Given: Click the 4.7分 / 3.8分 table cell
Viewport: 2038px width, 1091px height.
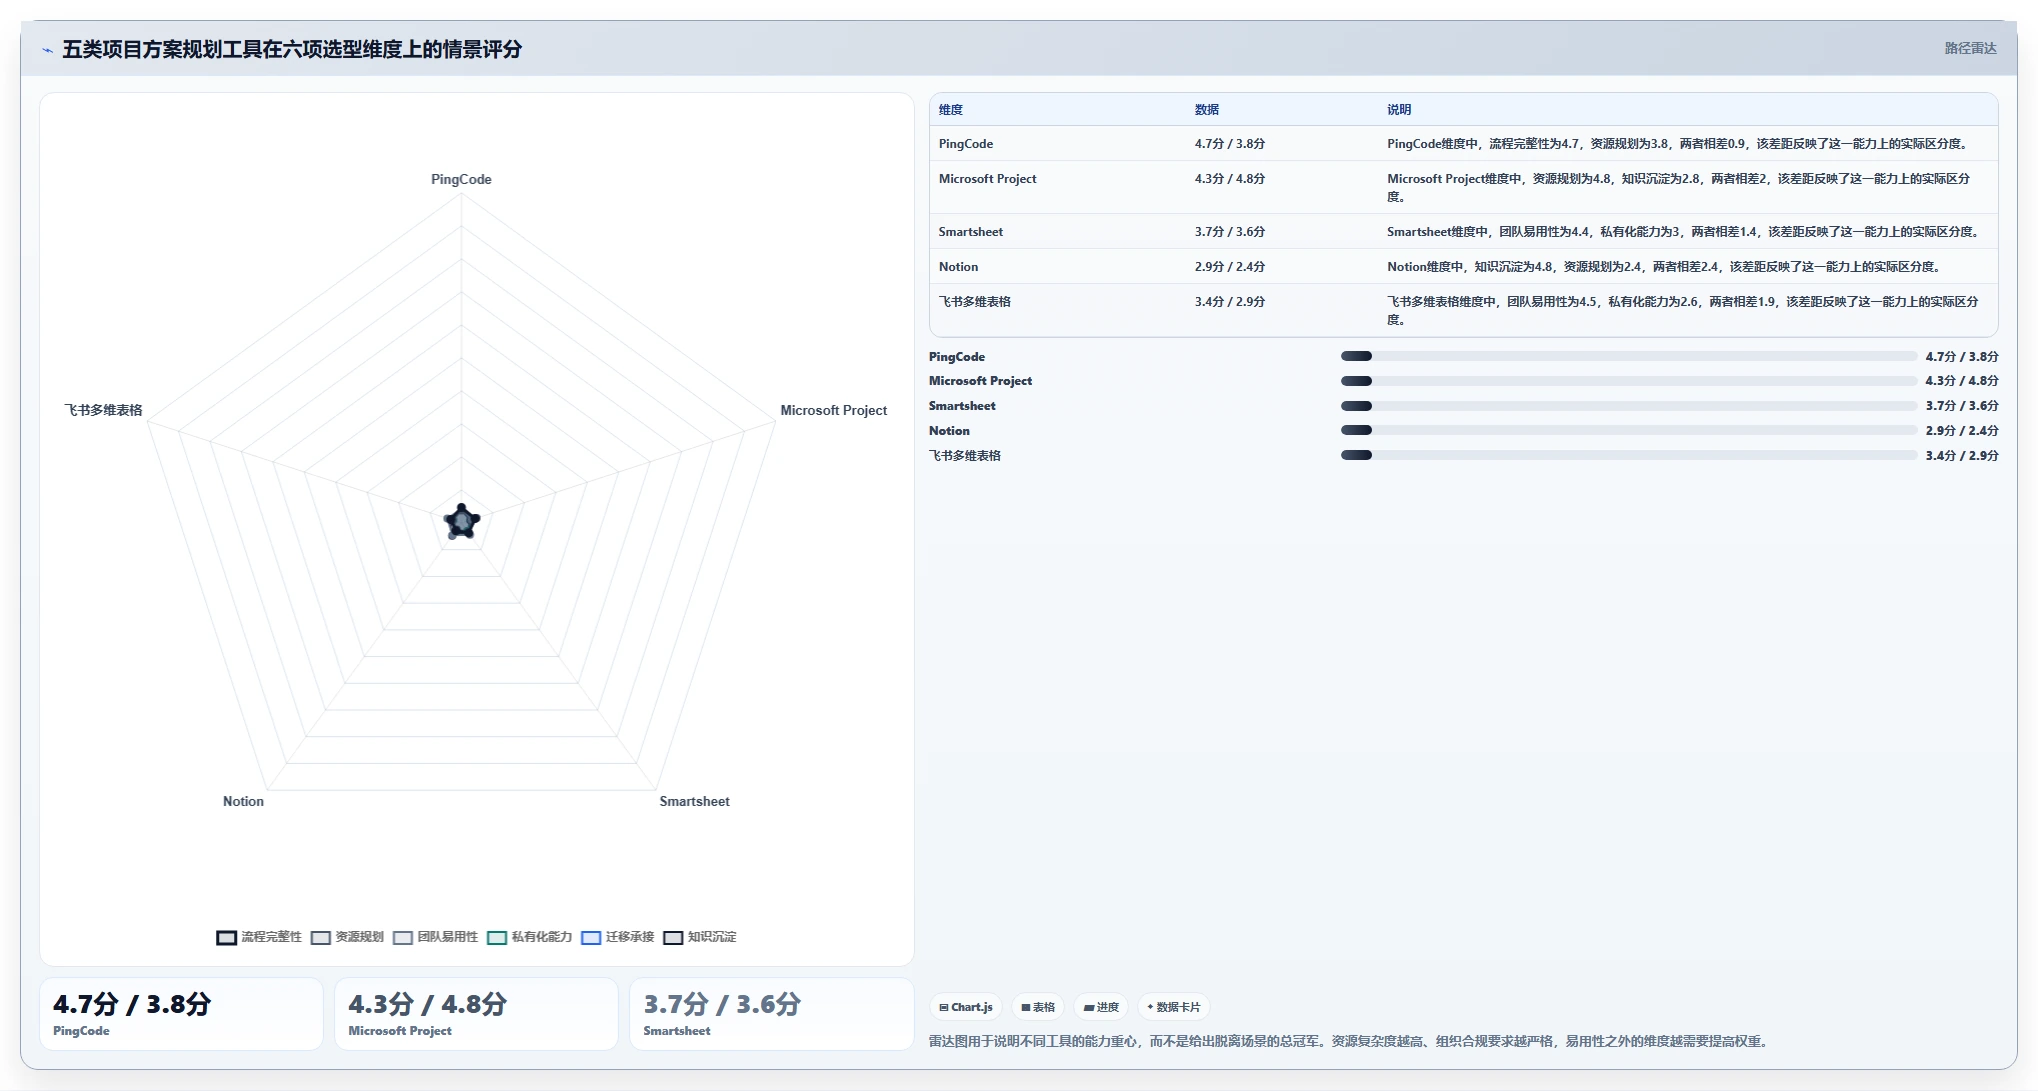Looking at the screenshot, I should (x=1229, y=144).
